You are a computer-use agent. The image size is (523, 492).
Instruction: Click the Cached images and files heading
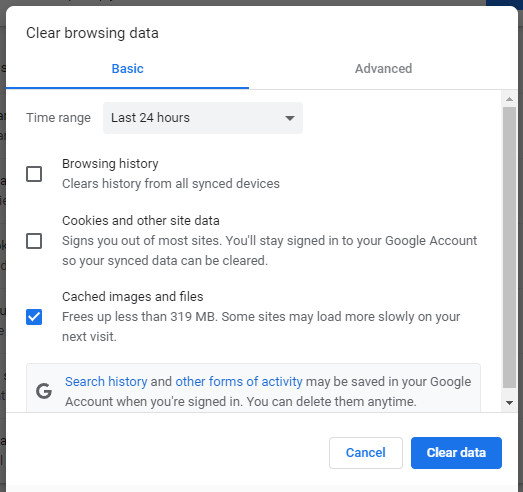tap(133, 297)
